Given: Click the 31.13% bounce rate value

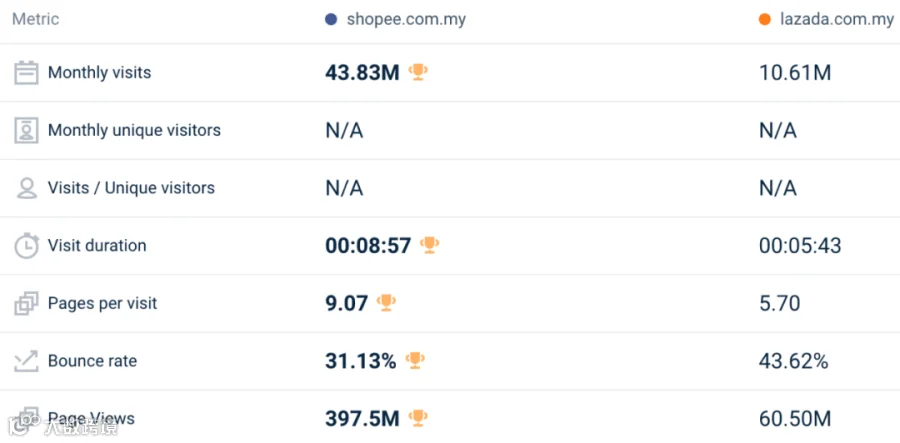Looking at the screenshot, I should pos(360,361).
